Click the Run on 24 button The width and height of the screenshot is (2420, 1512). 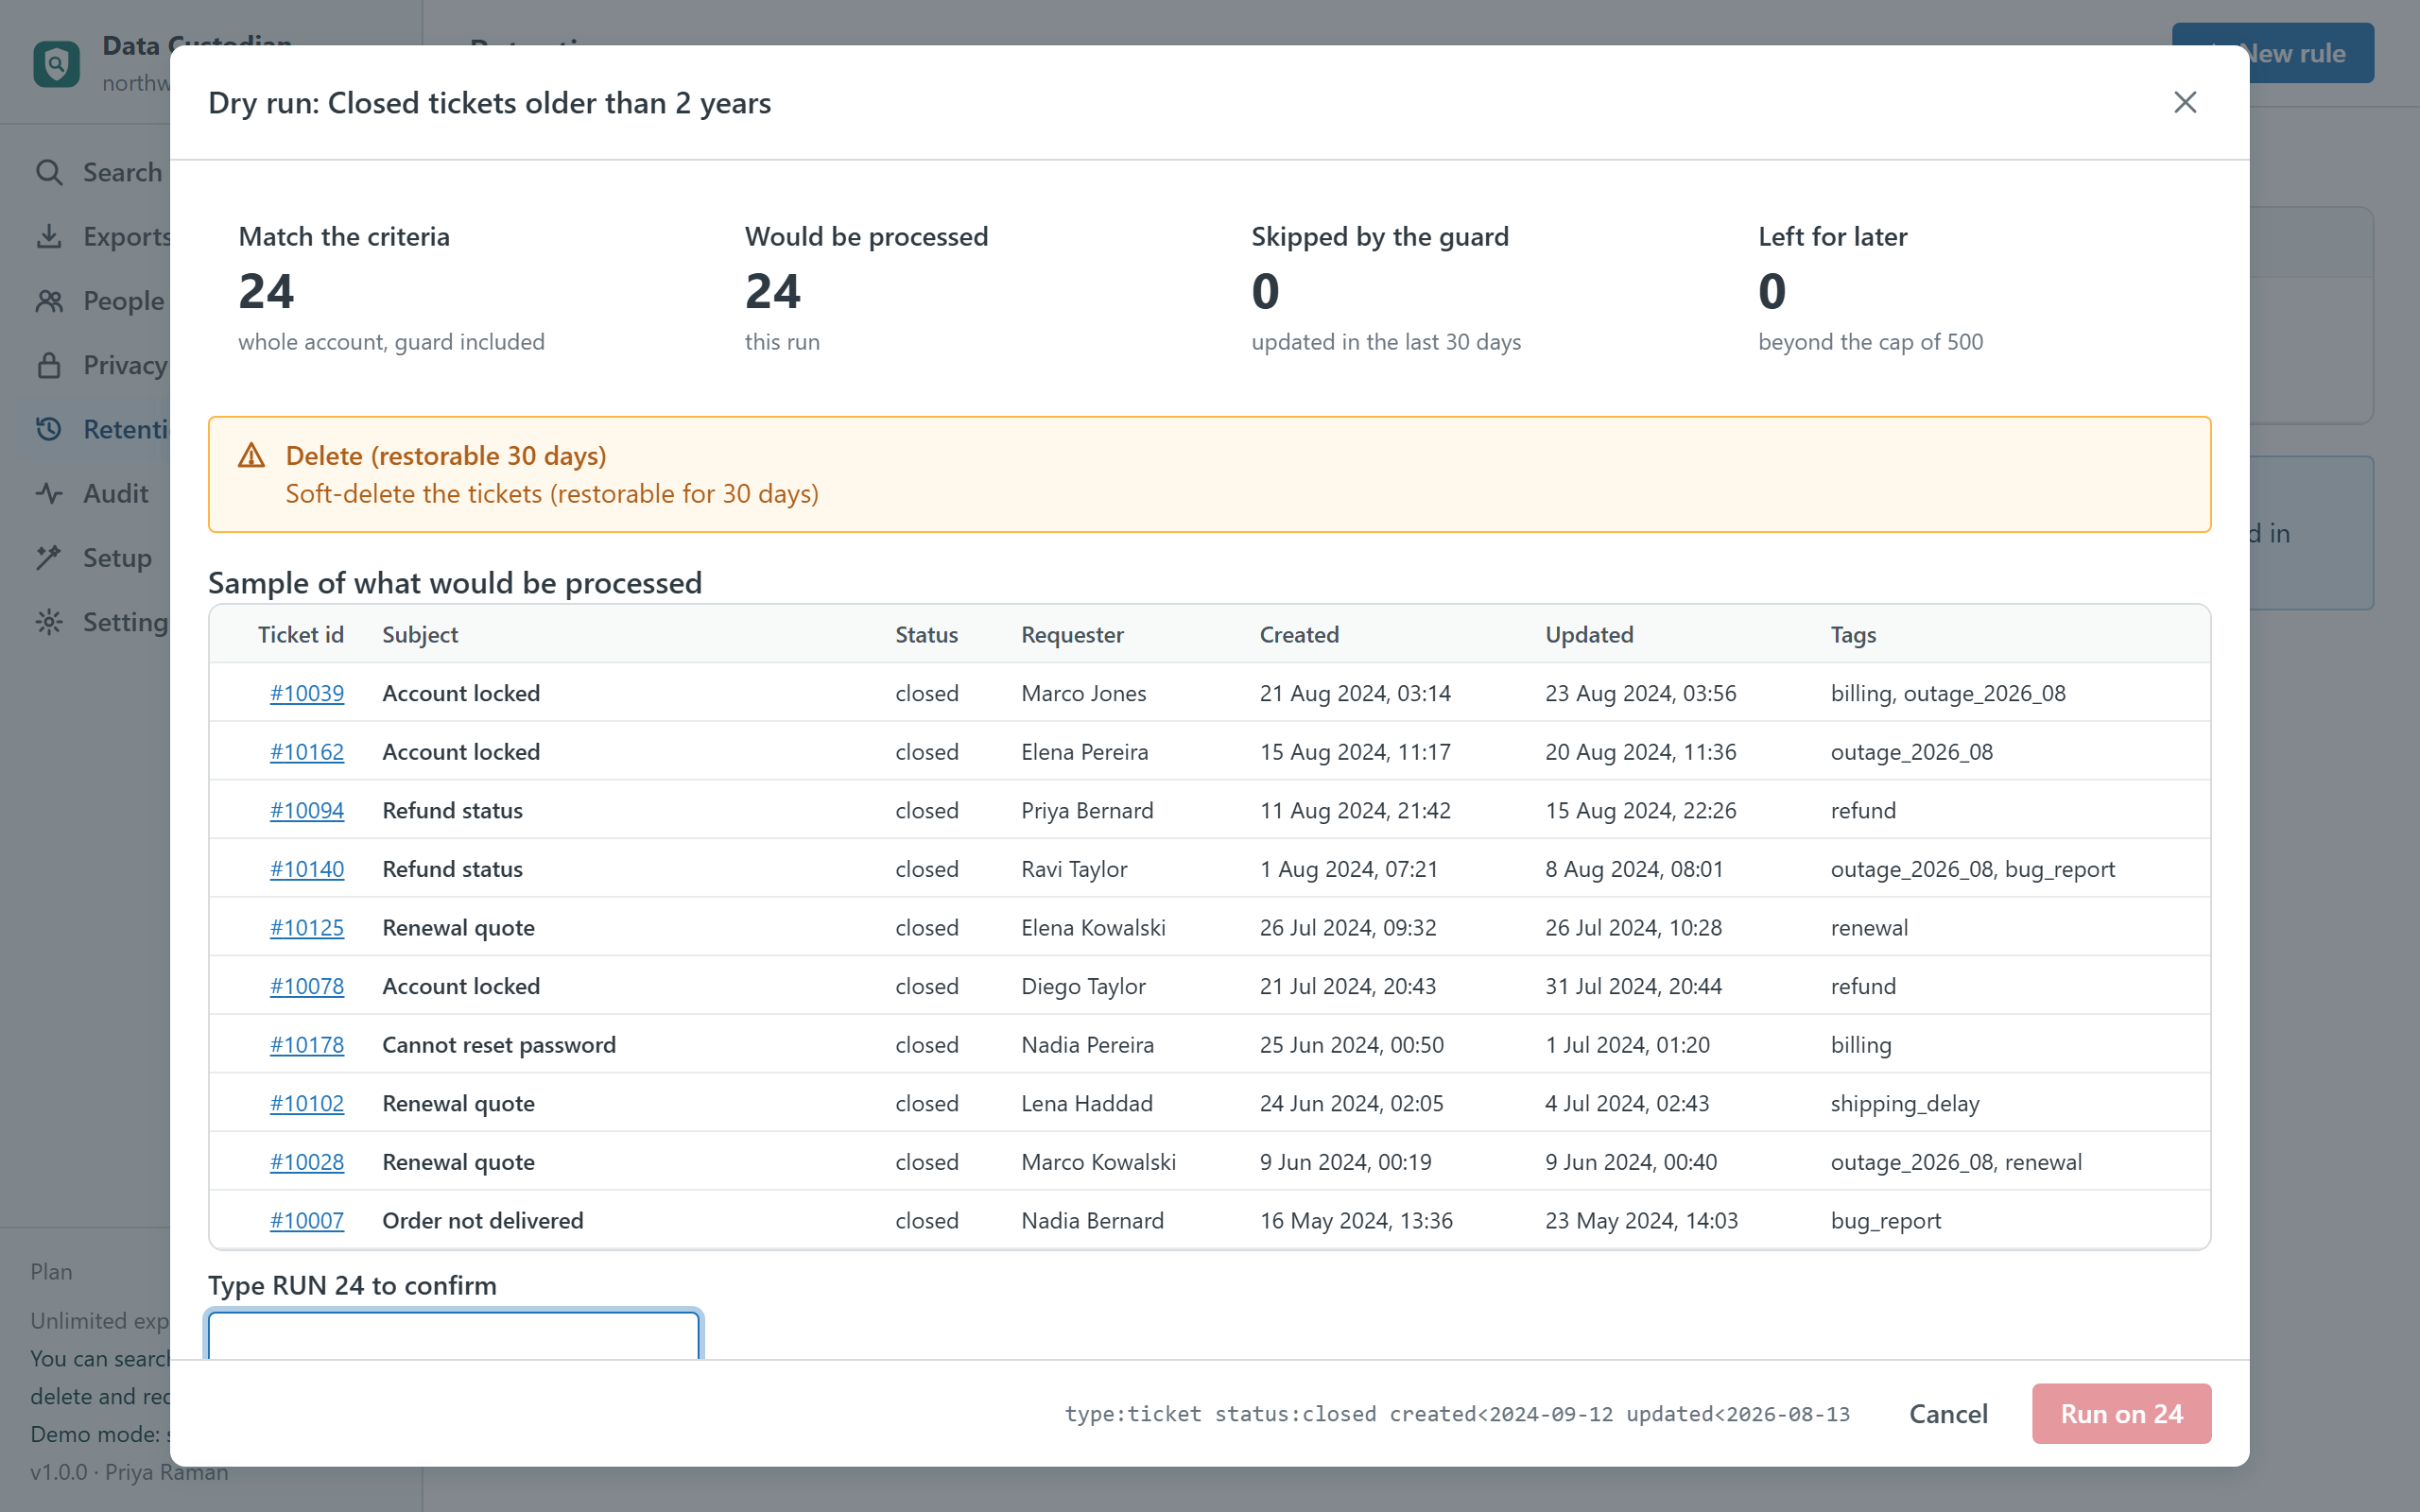(x=2121, y=1413)
